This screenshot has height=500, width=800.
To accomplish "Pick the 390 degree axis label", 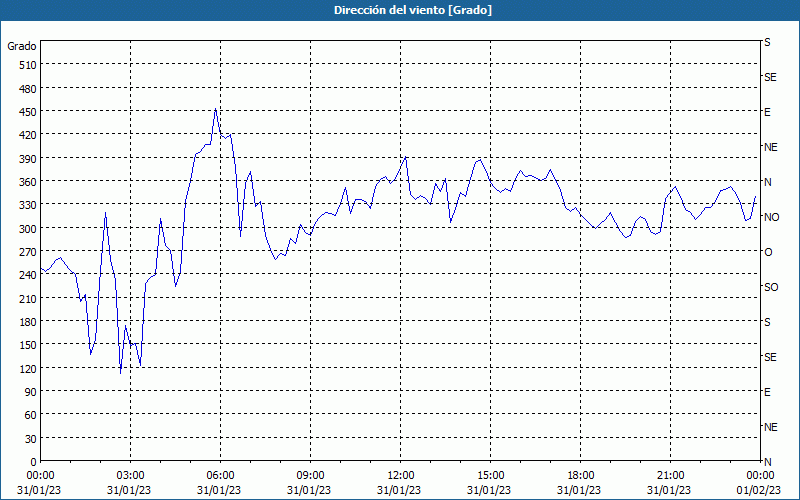I will [29, 158].
